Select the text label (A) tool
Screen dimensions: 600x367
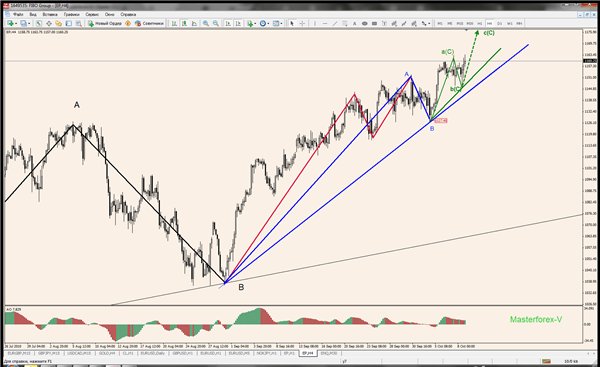(354, 23)
